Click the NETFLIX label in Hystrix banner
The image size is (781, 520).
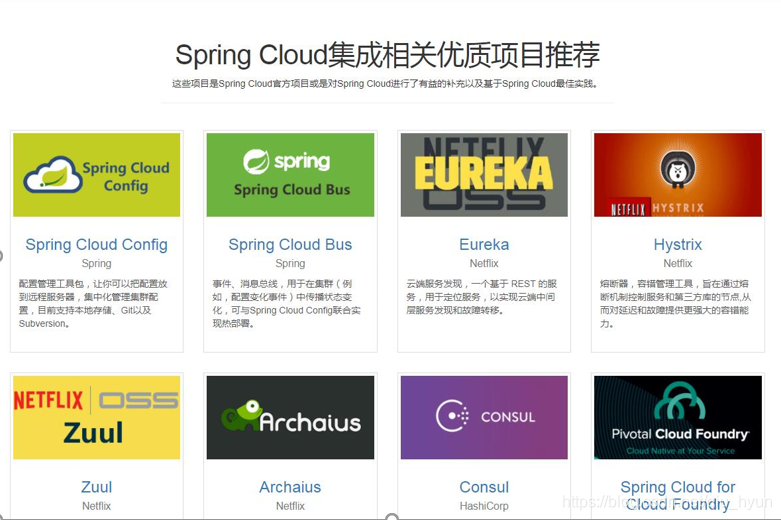coord(628,209)
